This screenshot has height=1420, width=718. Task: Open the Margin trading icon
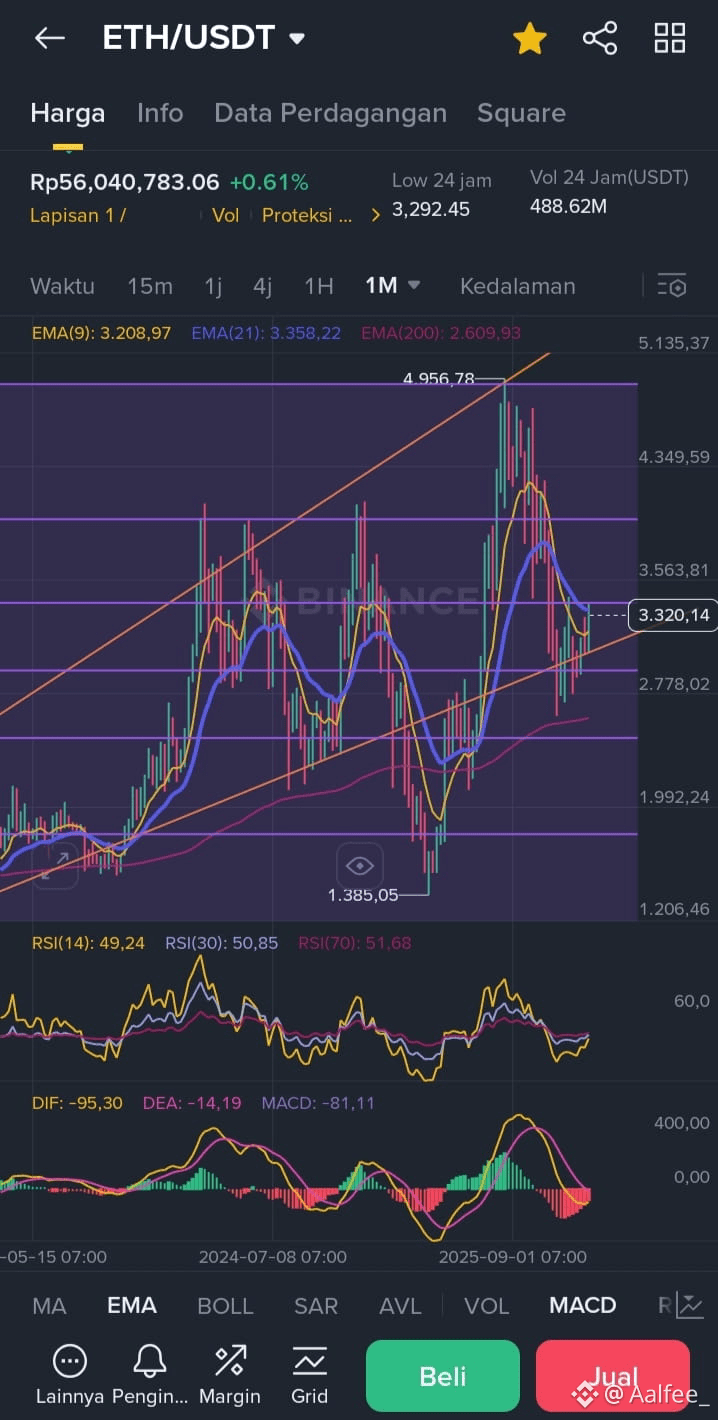point(230,1375)
